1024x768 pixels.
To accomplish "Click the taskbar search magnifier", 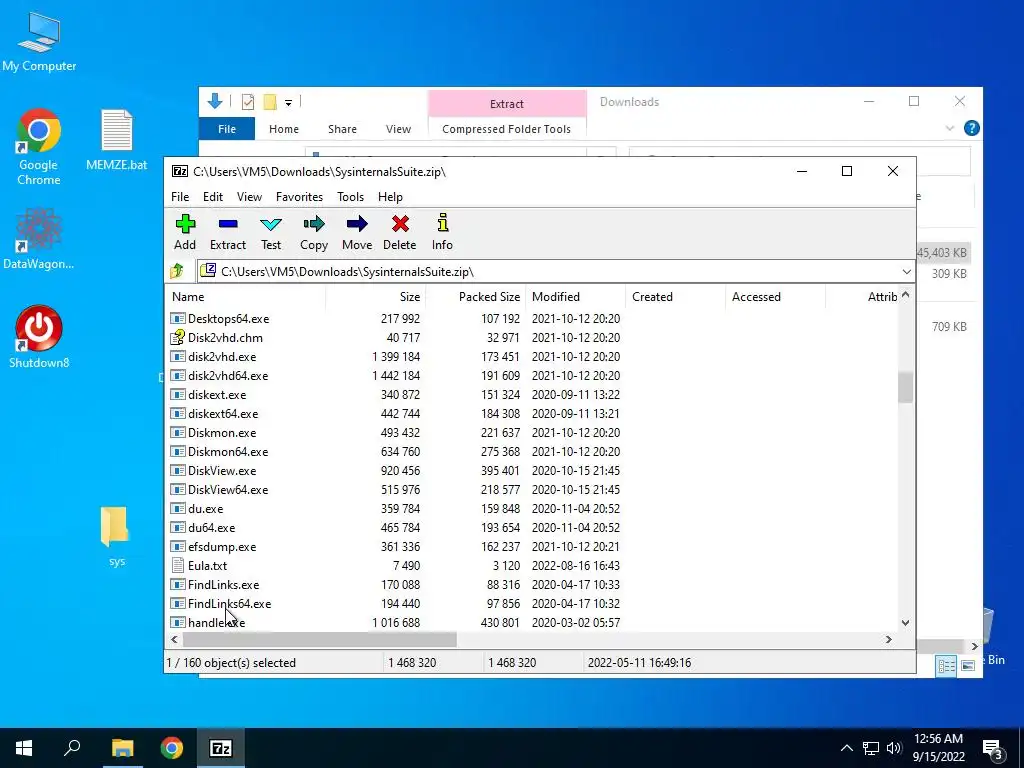I will coord(72,748).
